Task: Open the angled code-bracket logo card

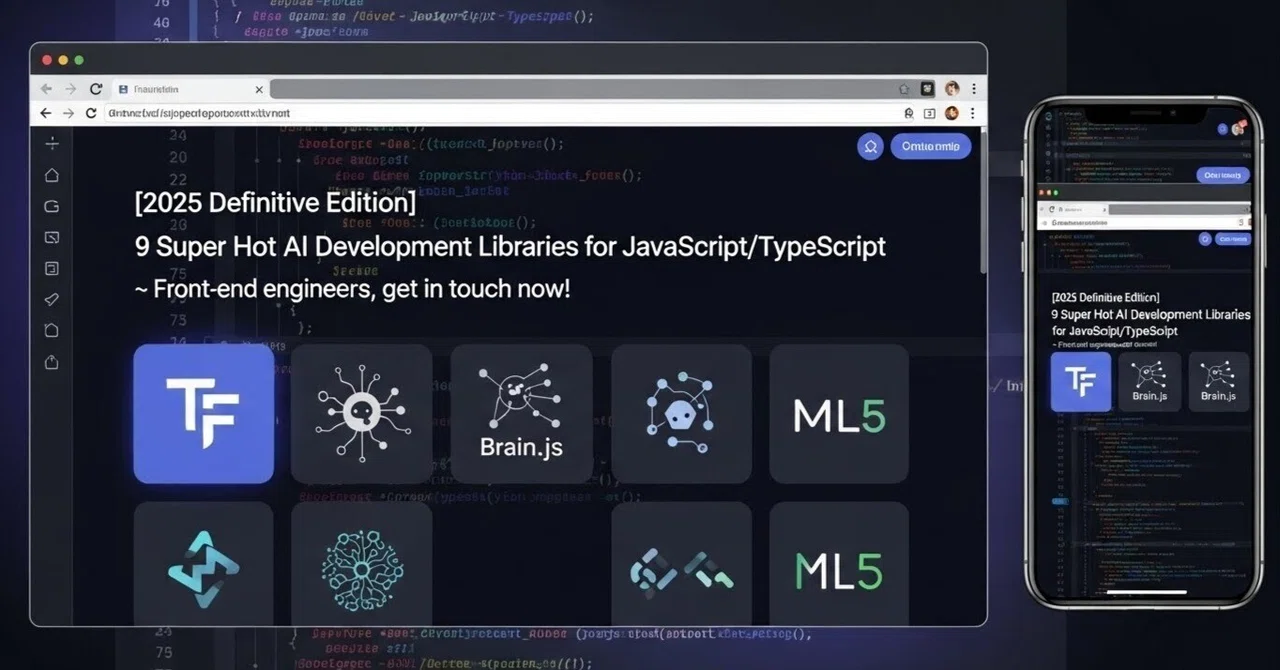Action: coord(681,564)
